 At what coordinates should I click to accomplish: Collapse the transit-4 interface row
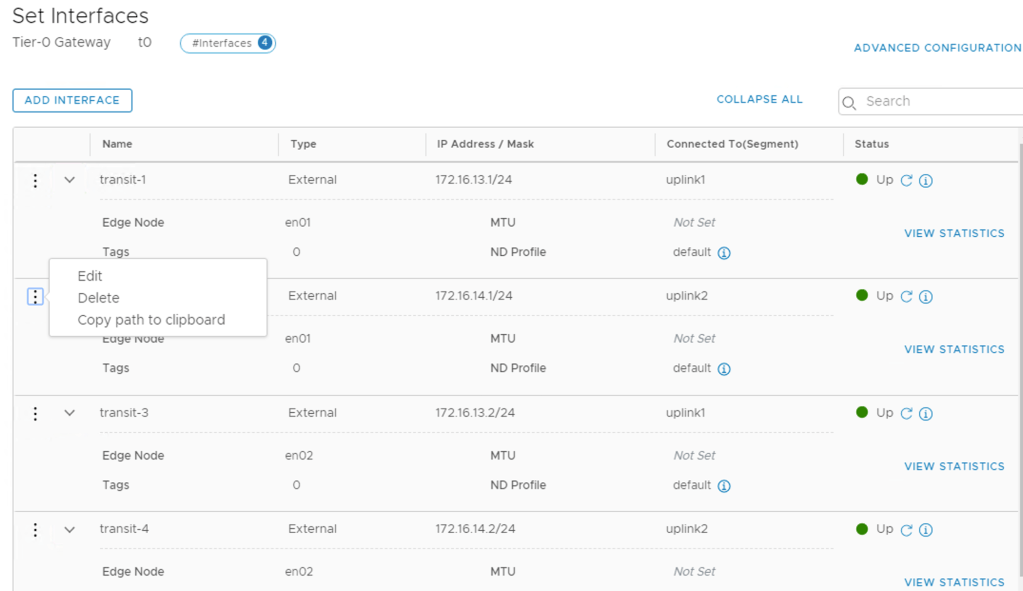(x=69, y=530)
